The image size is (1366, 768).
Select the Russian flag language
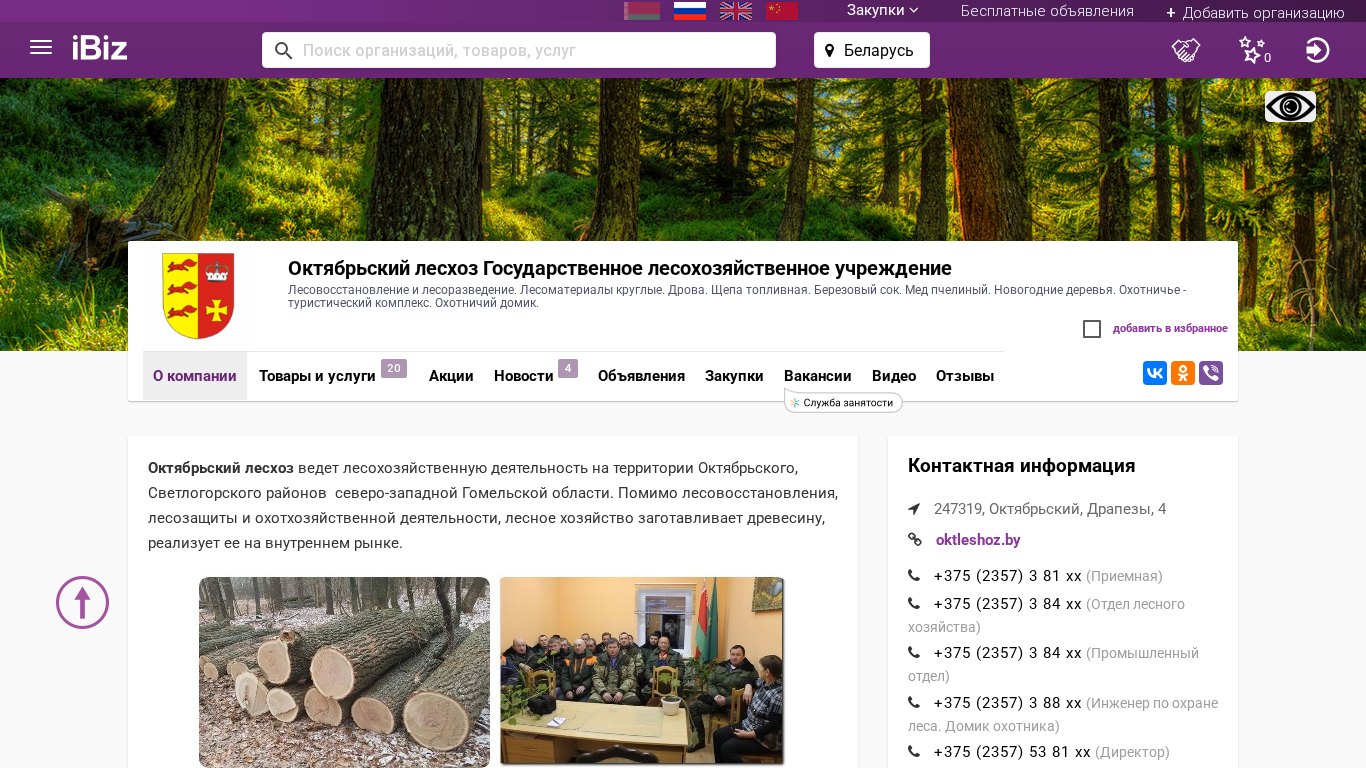tap(690, 11)
